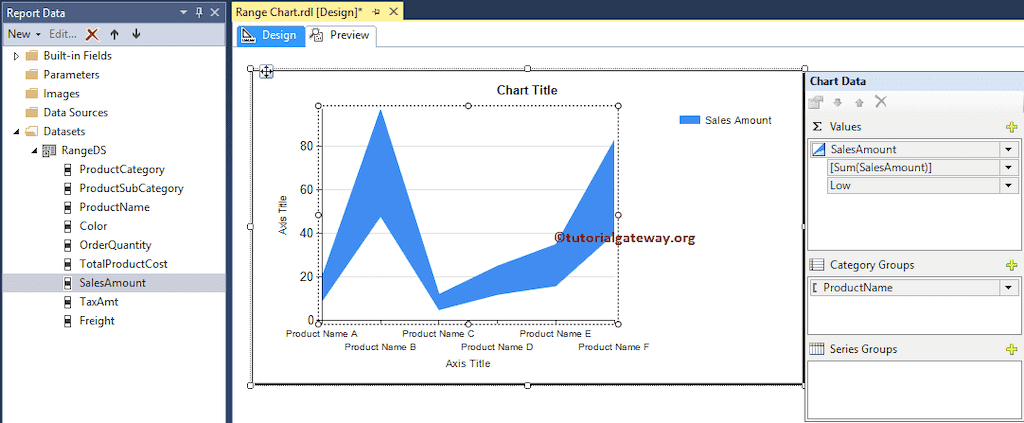Click the Category Groups table icon
1024x423 pixels.
816,265
